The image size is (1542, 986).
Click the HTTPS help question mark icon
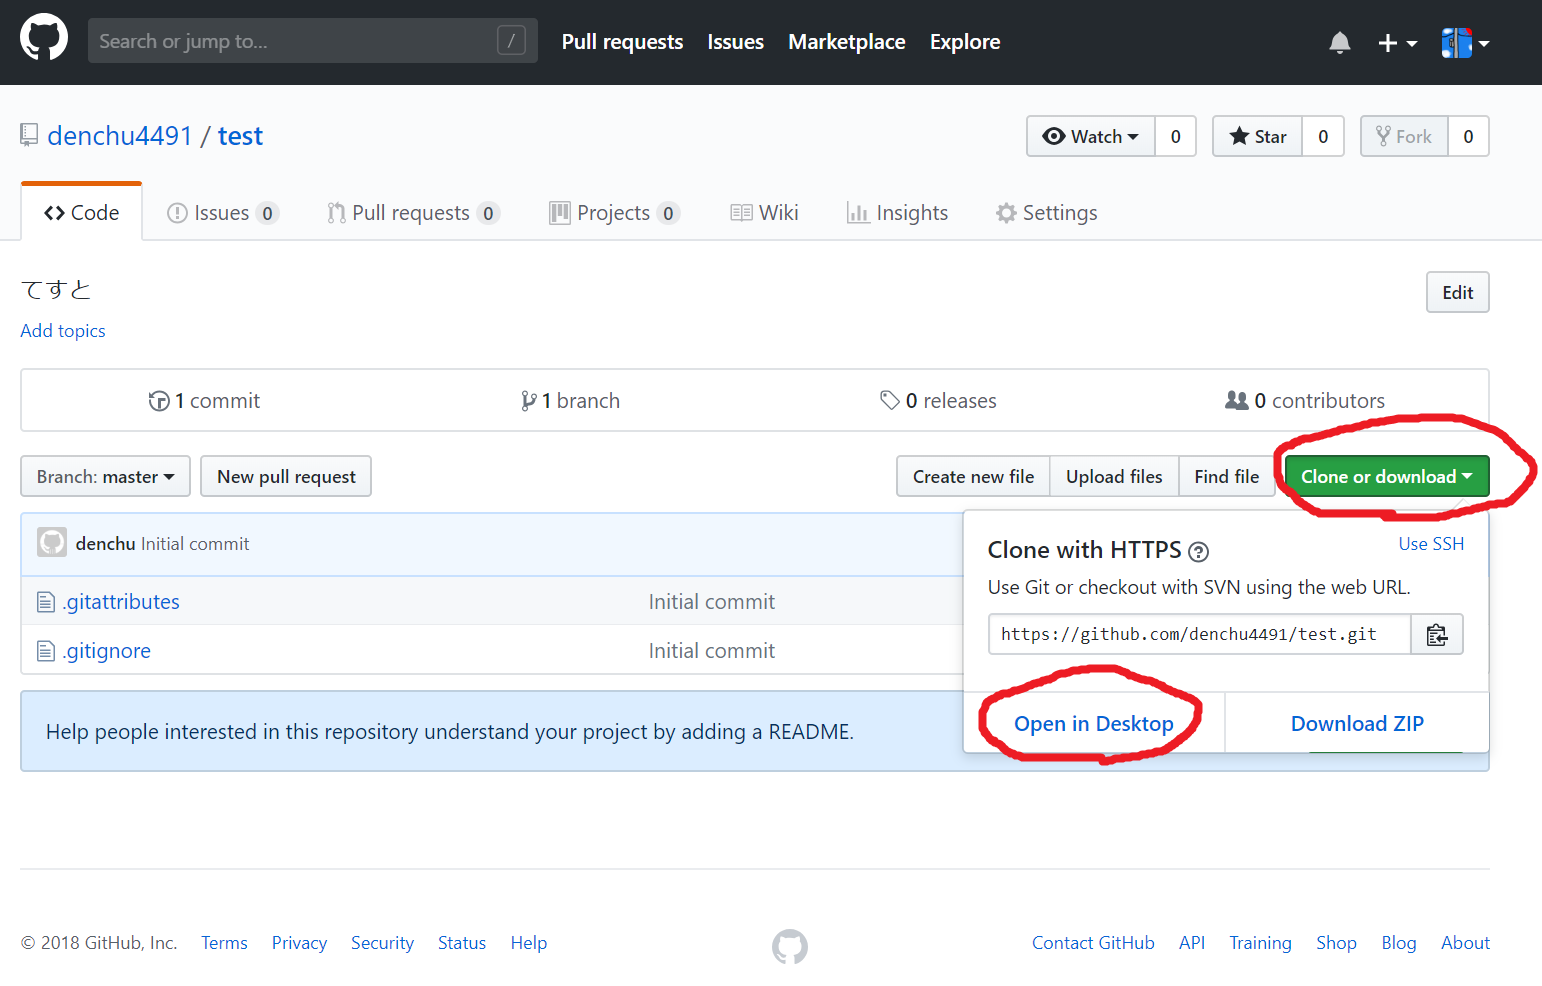(1198, 551)
